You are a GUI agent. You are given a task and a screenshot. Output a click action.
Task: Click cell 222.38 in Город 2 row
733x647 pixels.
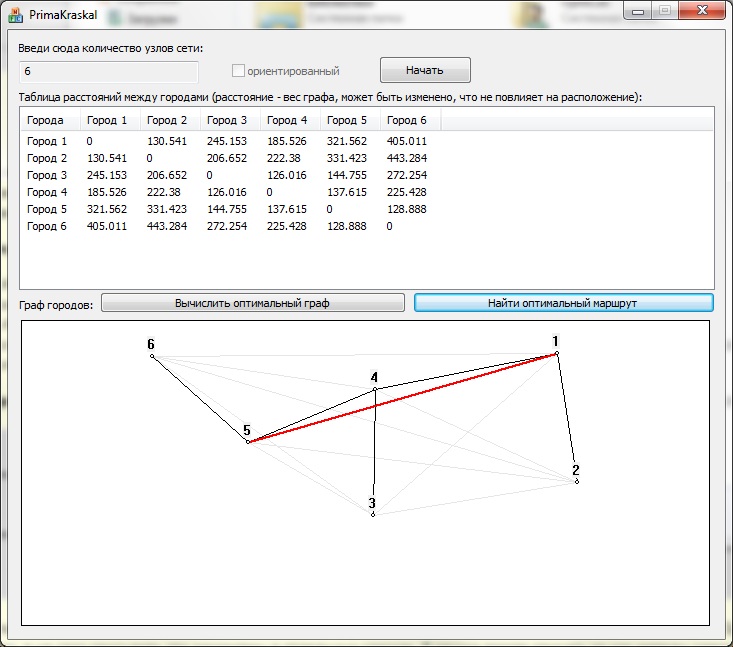pos(283,158)
